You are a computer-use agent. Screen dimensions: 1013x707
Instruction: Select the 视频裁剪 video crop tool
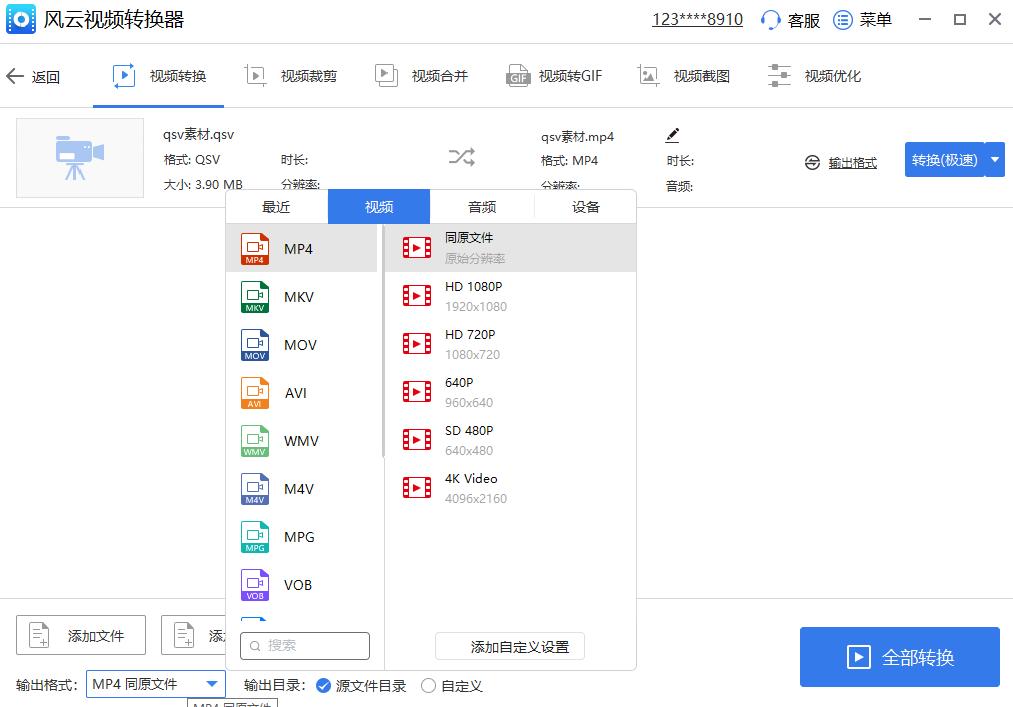[290, 75]
